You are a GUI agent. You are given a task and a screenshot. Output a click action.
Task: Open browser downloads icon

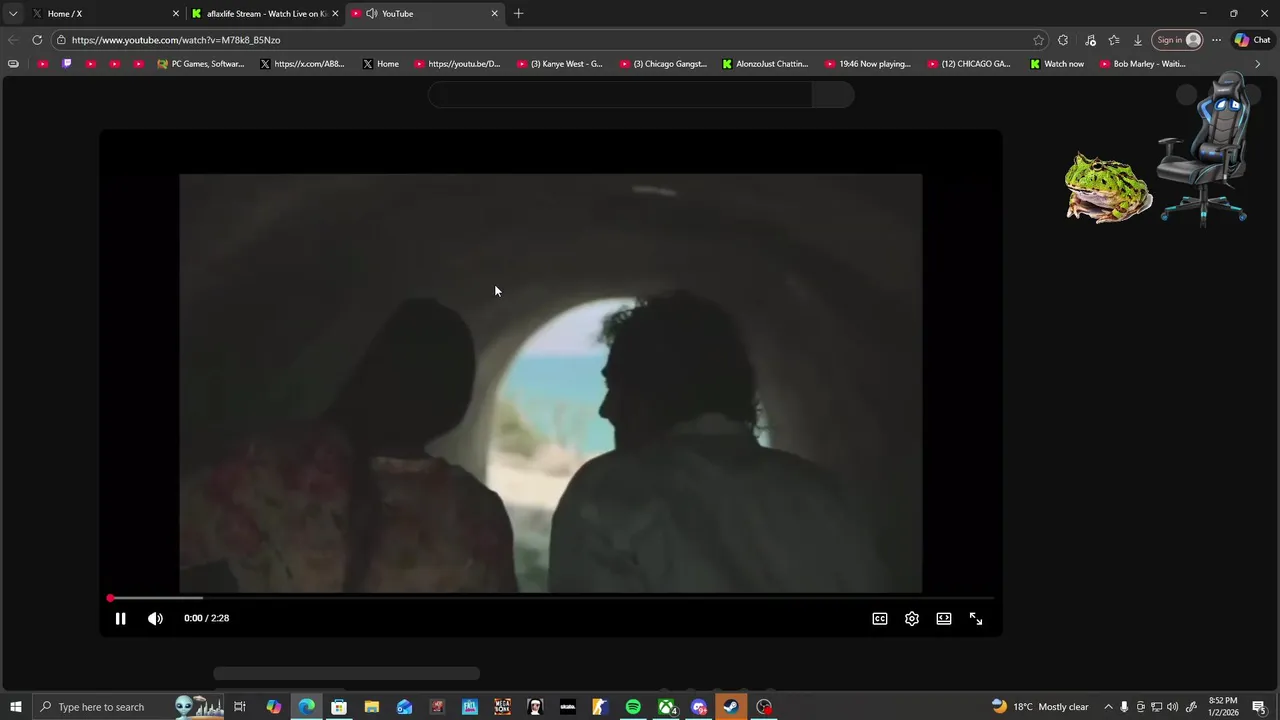[1138, 40]
